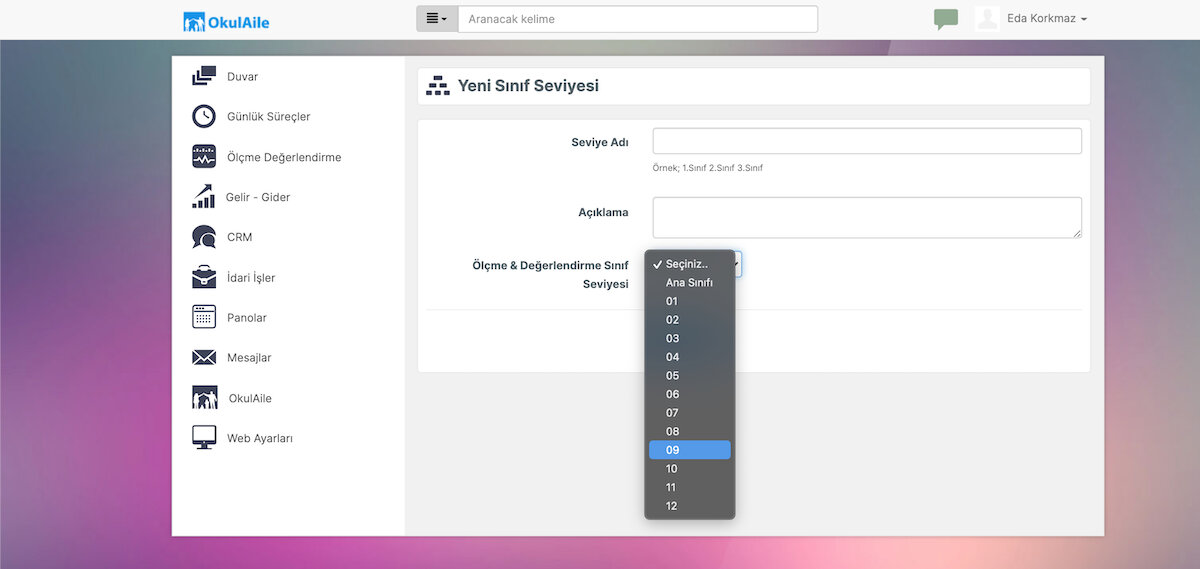Open Duvar from the sidebar
The width and height of the screenshot is (1200, 569).
(242, 77)
